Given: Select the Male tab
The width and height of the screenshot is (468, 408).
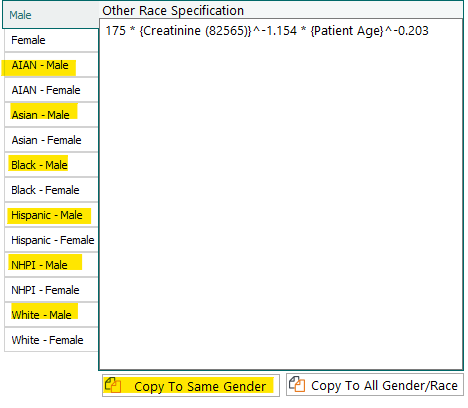Looking at the screenshot, I should coord(51,15).
